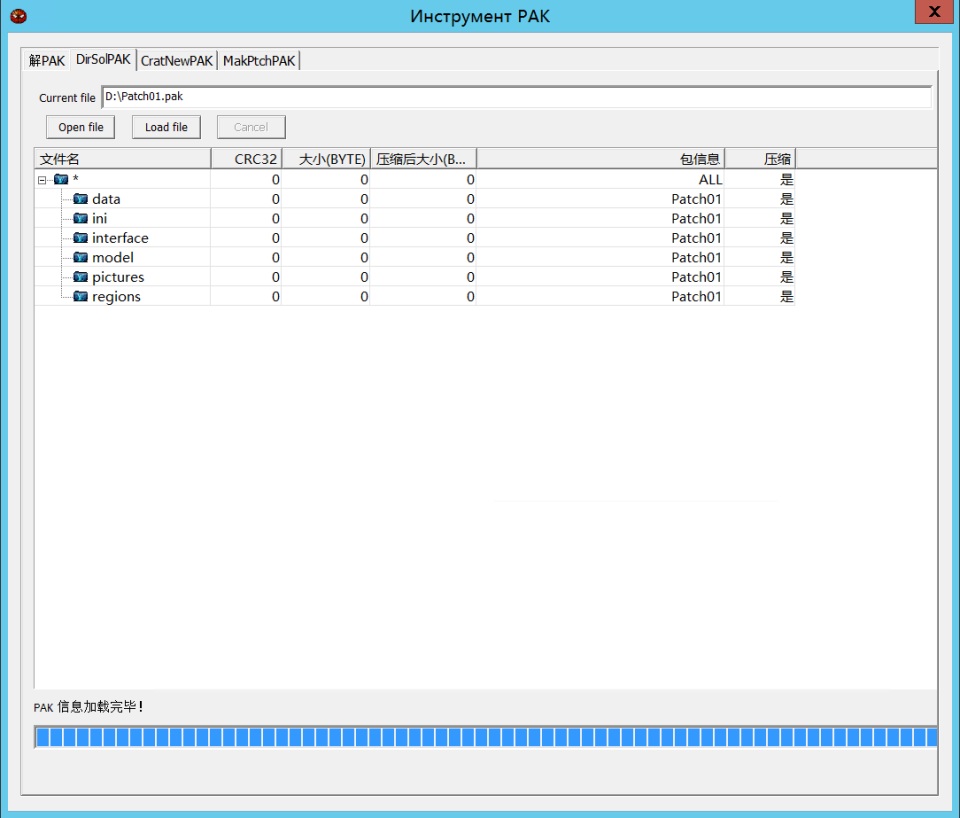Click the folder icon beside ini
This screenshot has height=818, width=960.
81,219
